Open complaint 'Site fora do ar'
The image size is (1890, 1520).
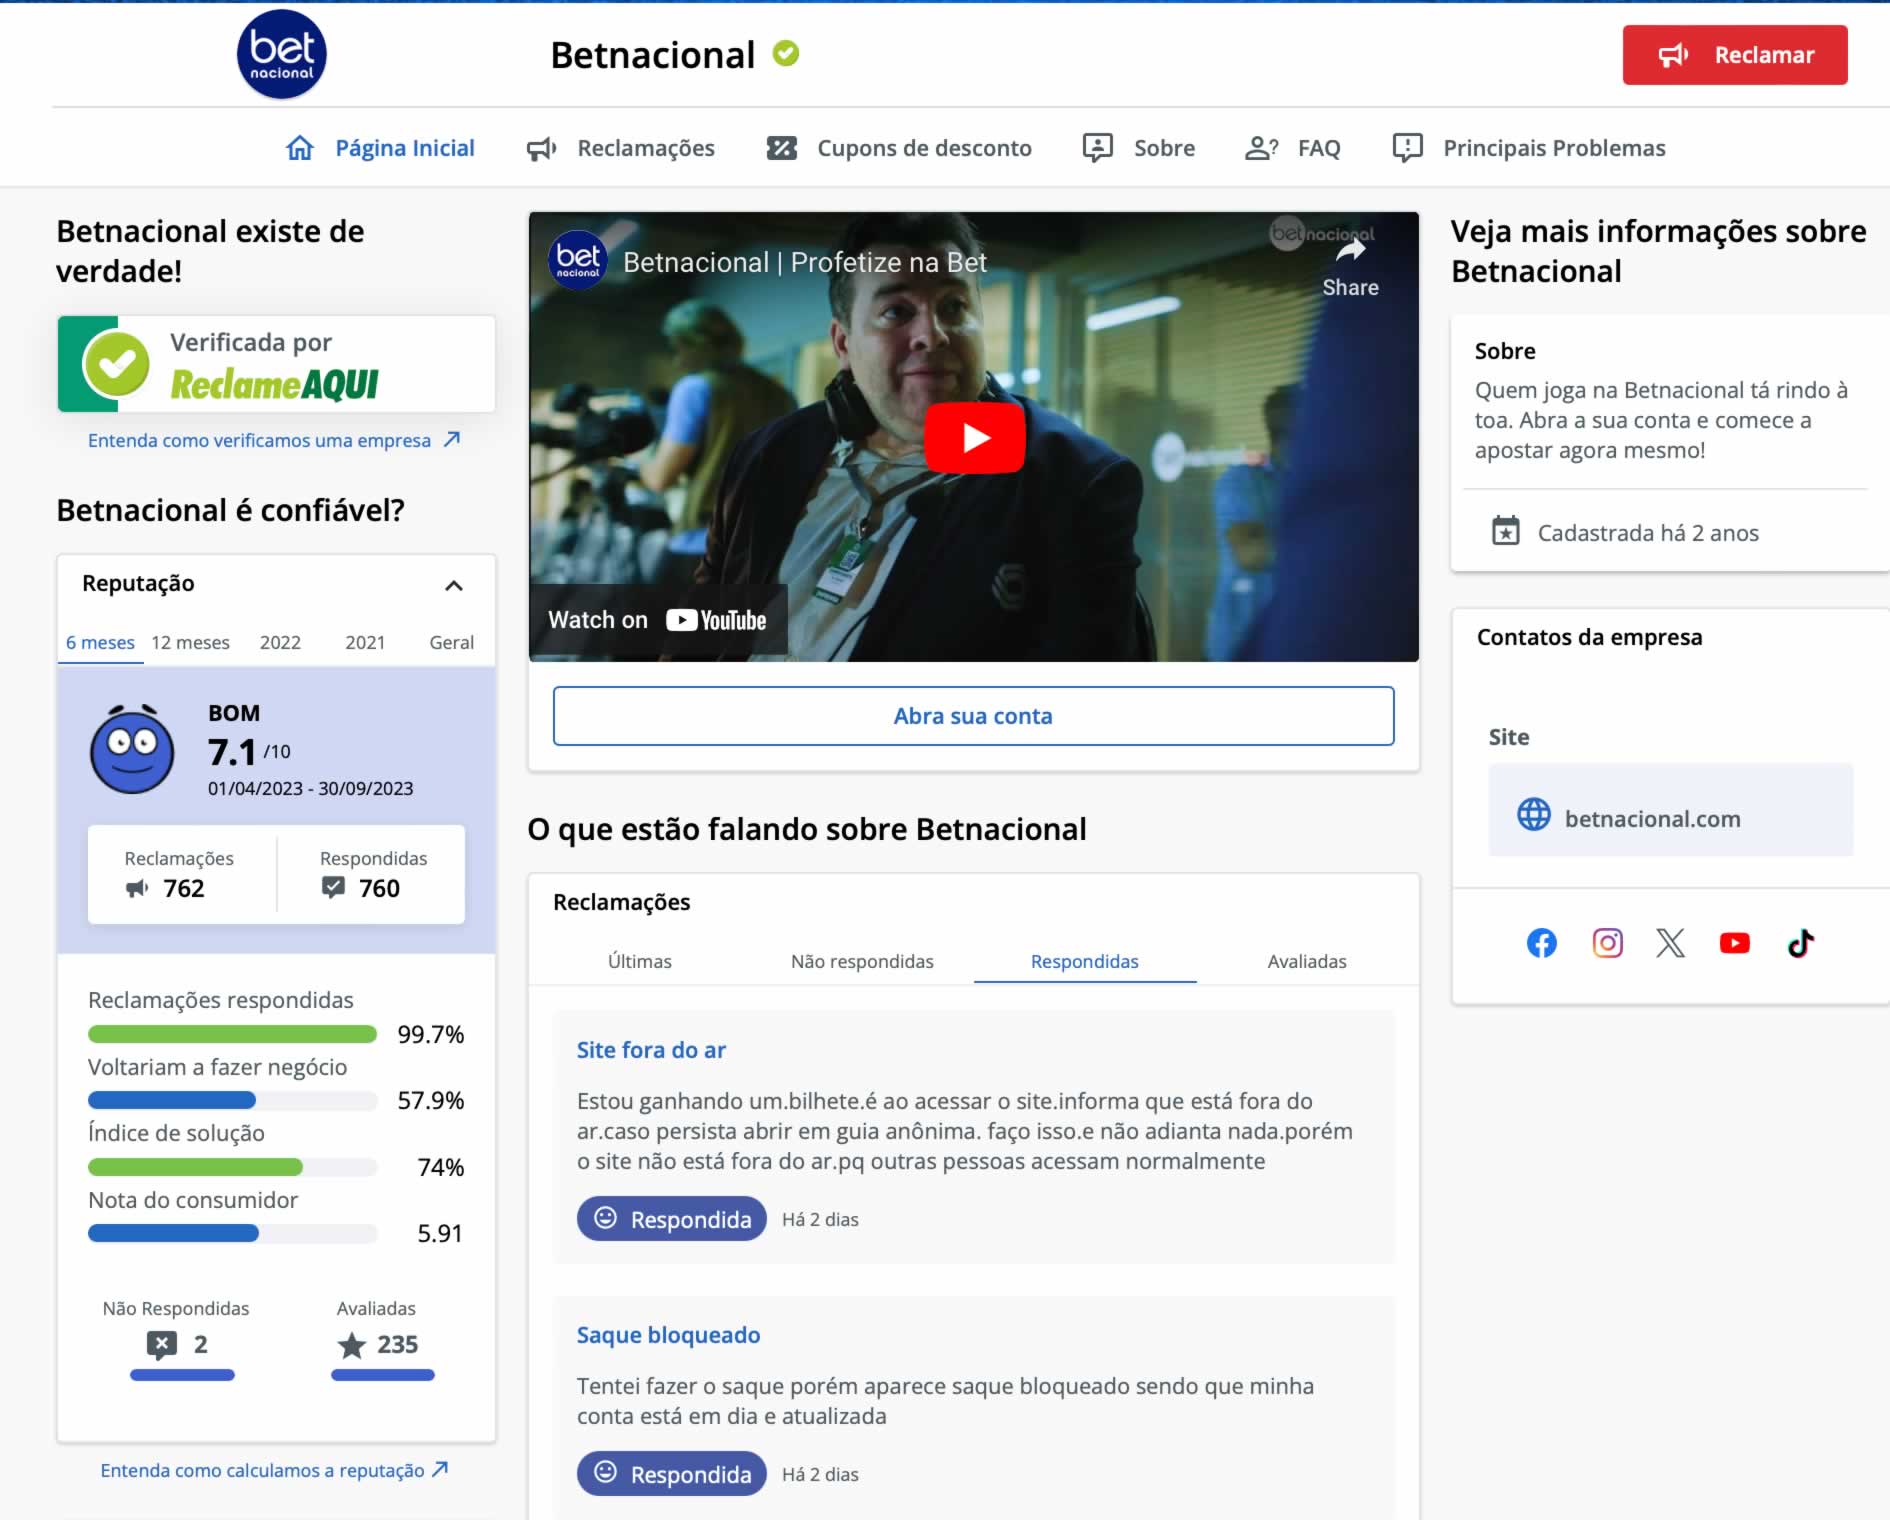click(x=651, y=1050)
